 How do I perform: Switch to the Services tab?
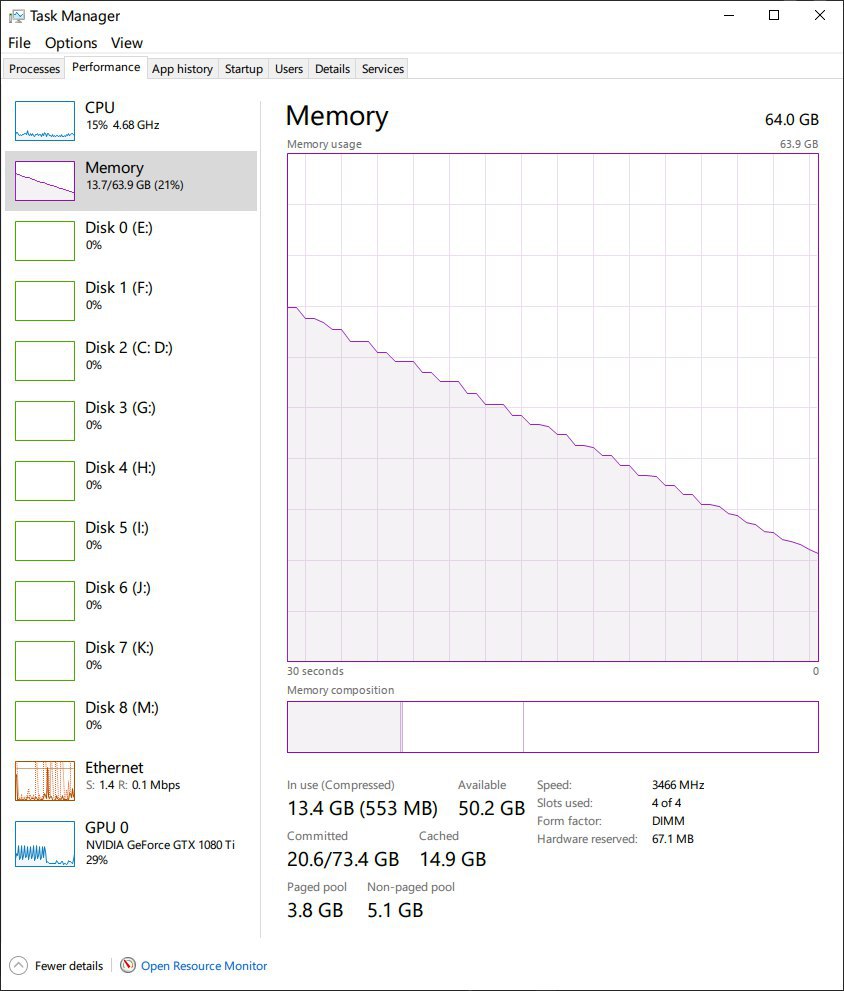[x=383, y=69]
